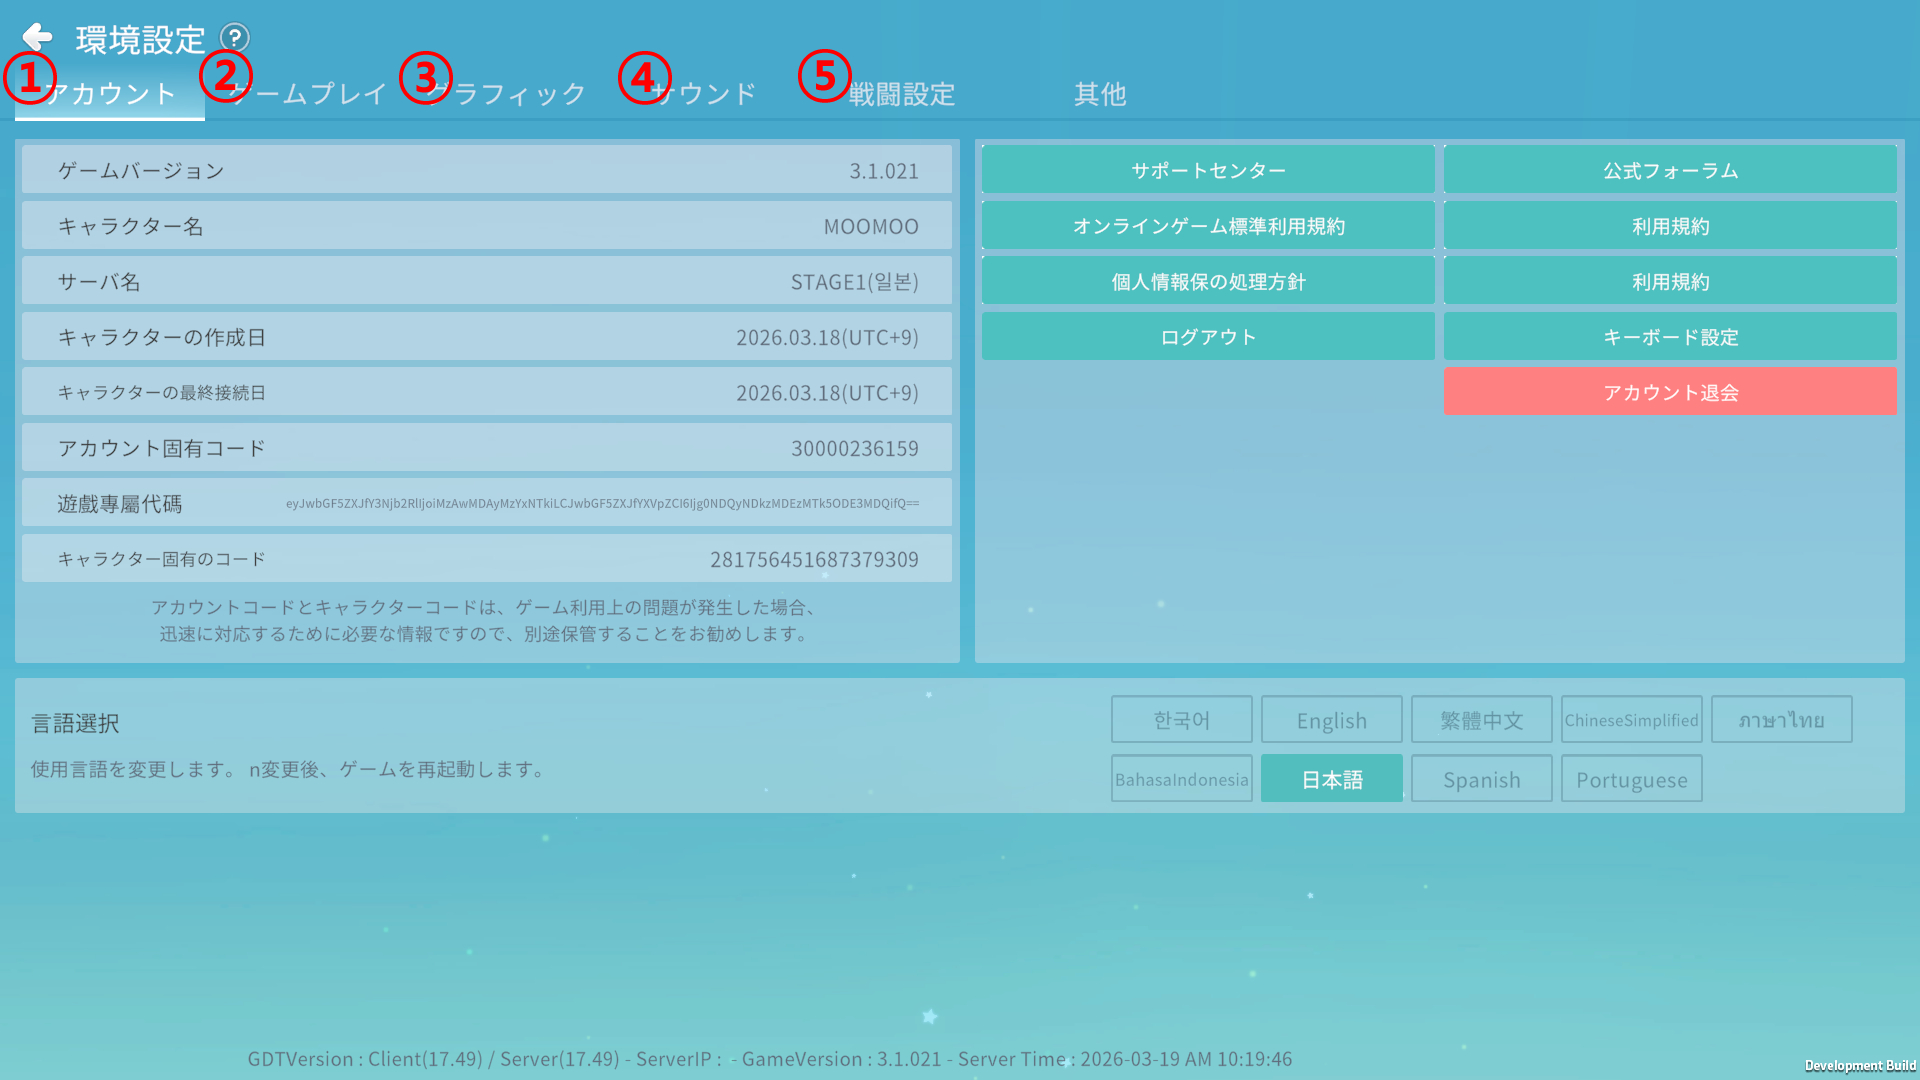Select English language

click(1332, 720)
